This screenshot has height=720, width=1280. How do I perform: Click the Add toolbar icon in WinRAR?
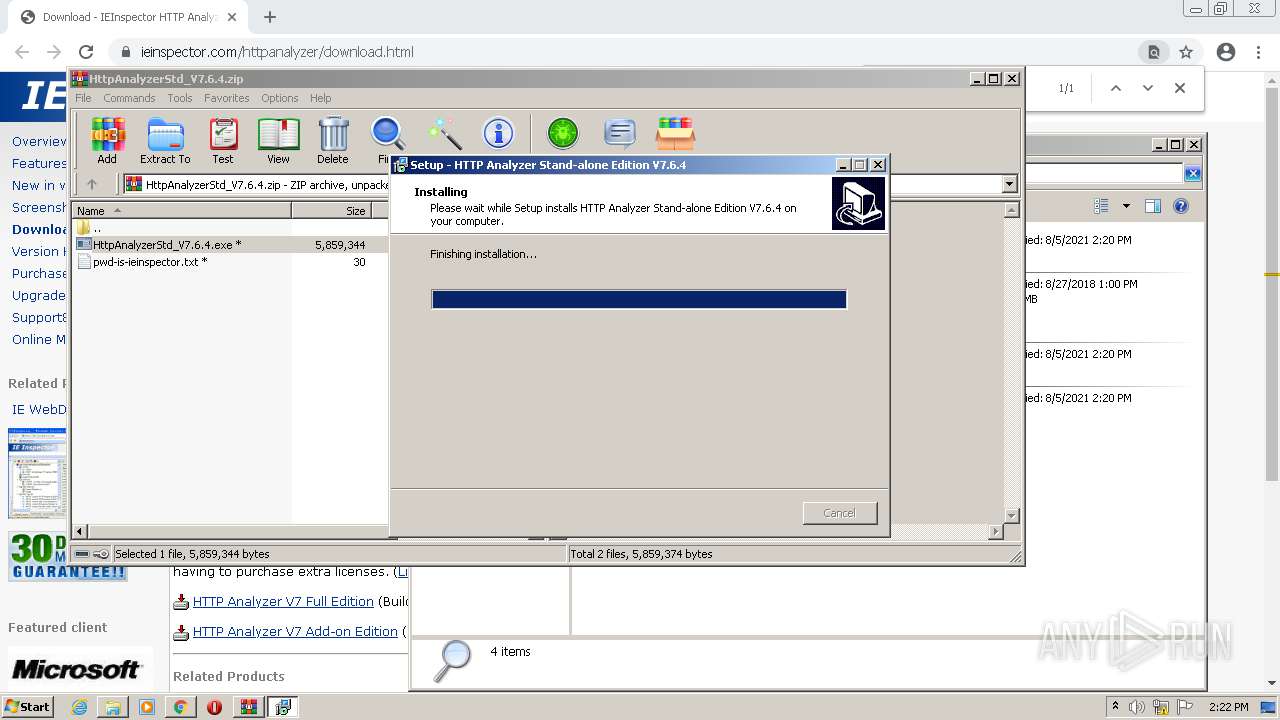[x=107, y=141]
